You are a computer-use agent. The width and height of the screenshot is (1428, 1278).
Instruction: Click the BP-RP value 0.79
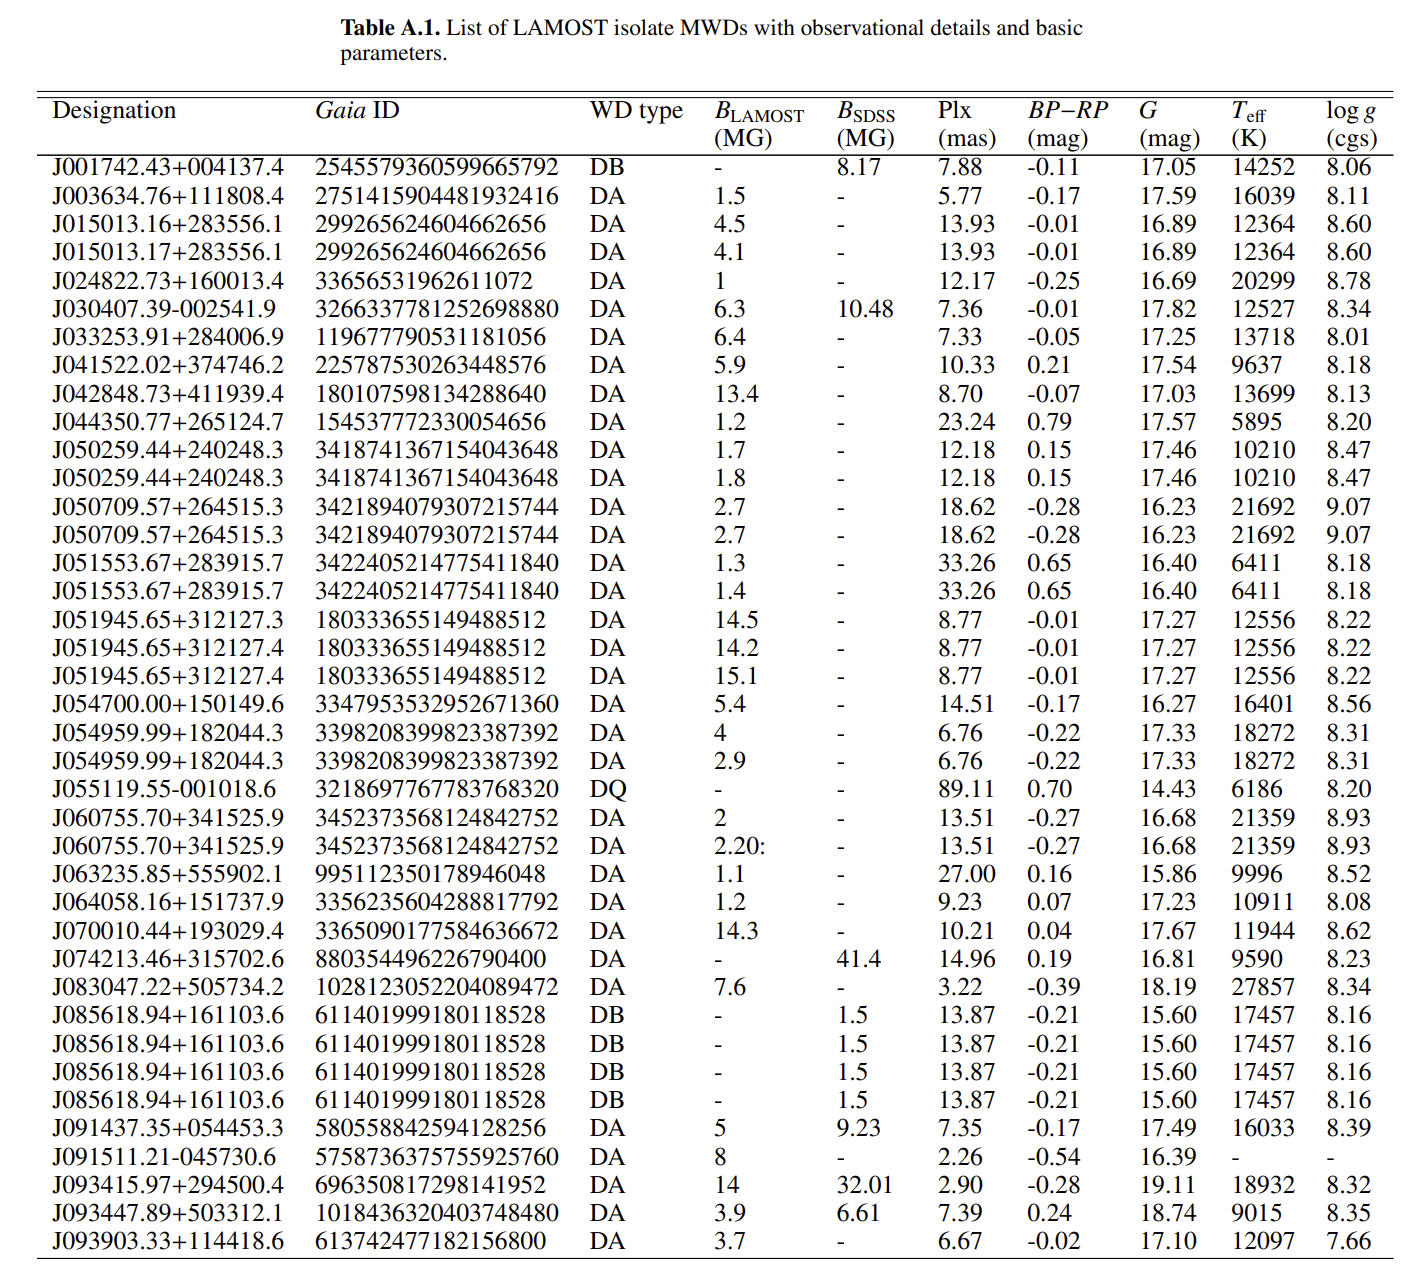pyautogui.click(x=1049, y=422)
